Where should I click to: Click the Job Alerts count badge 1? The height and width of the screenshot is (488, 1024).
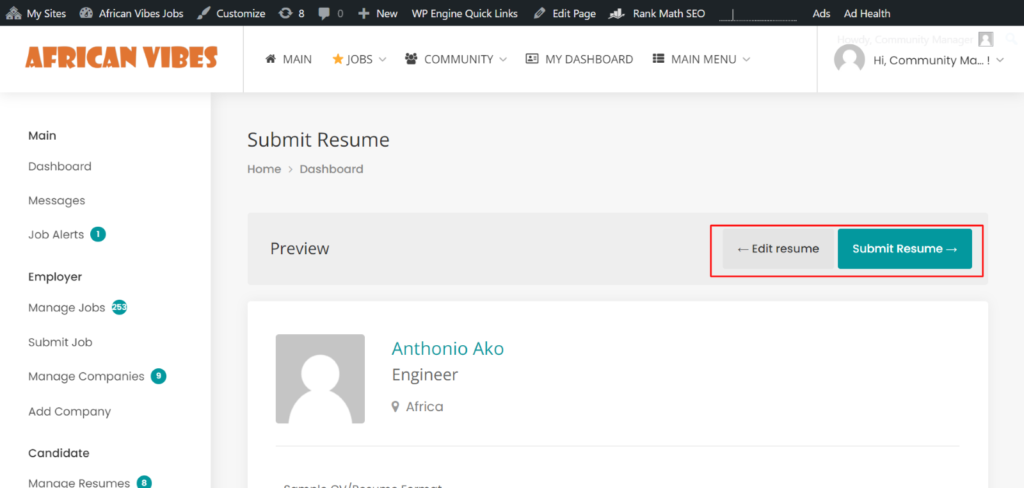(98, 234)
